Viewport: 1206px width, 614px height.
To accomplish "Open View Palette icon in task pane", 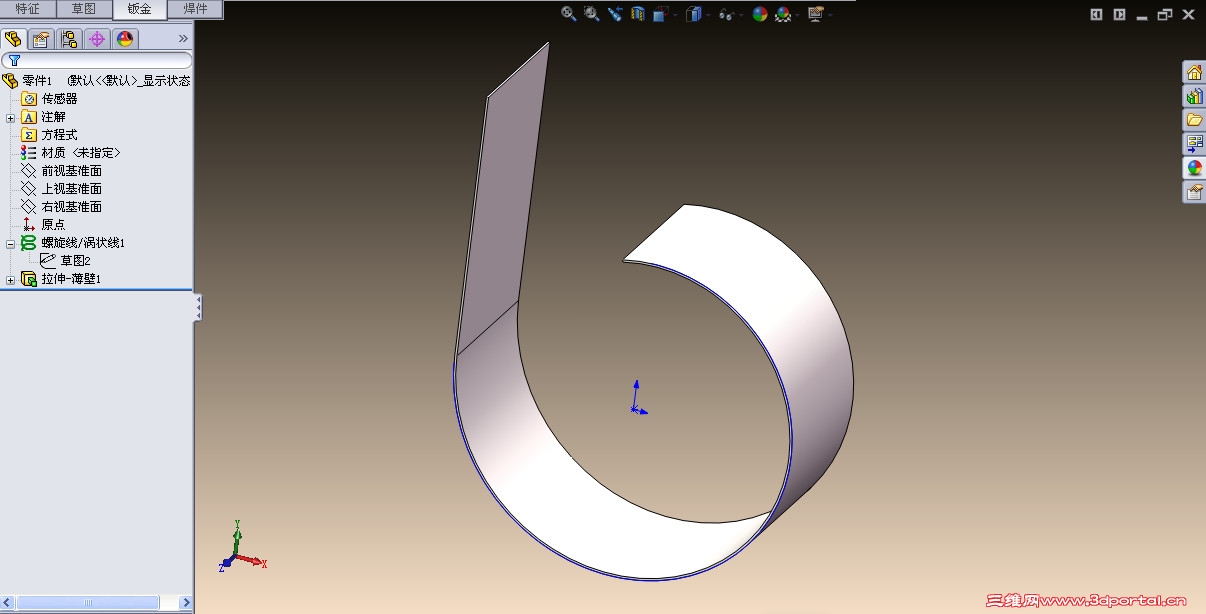I will 1194,144.
